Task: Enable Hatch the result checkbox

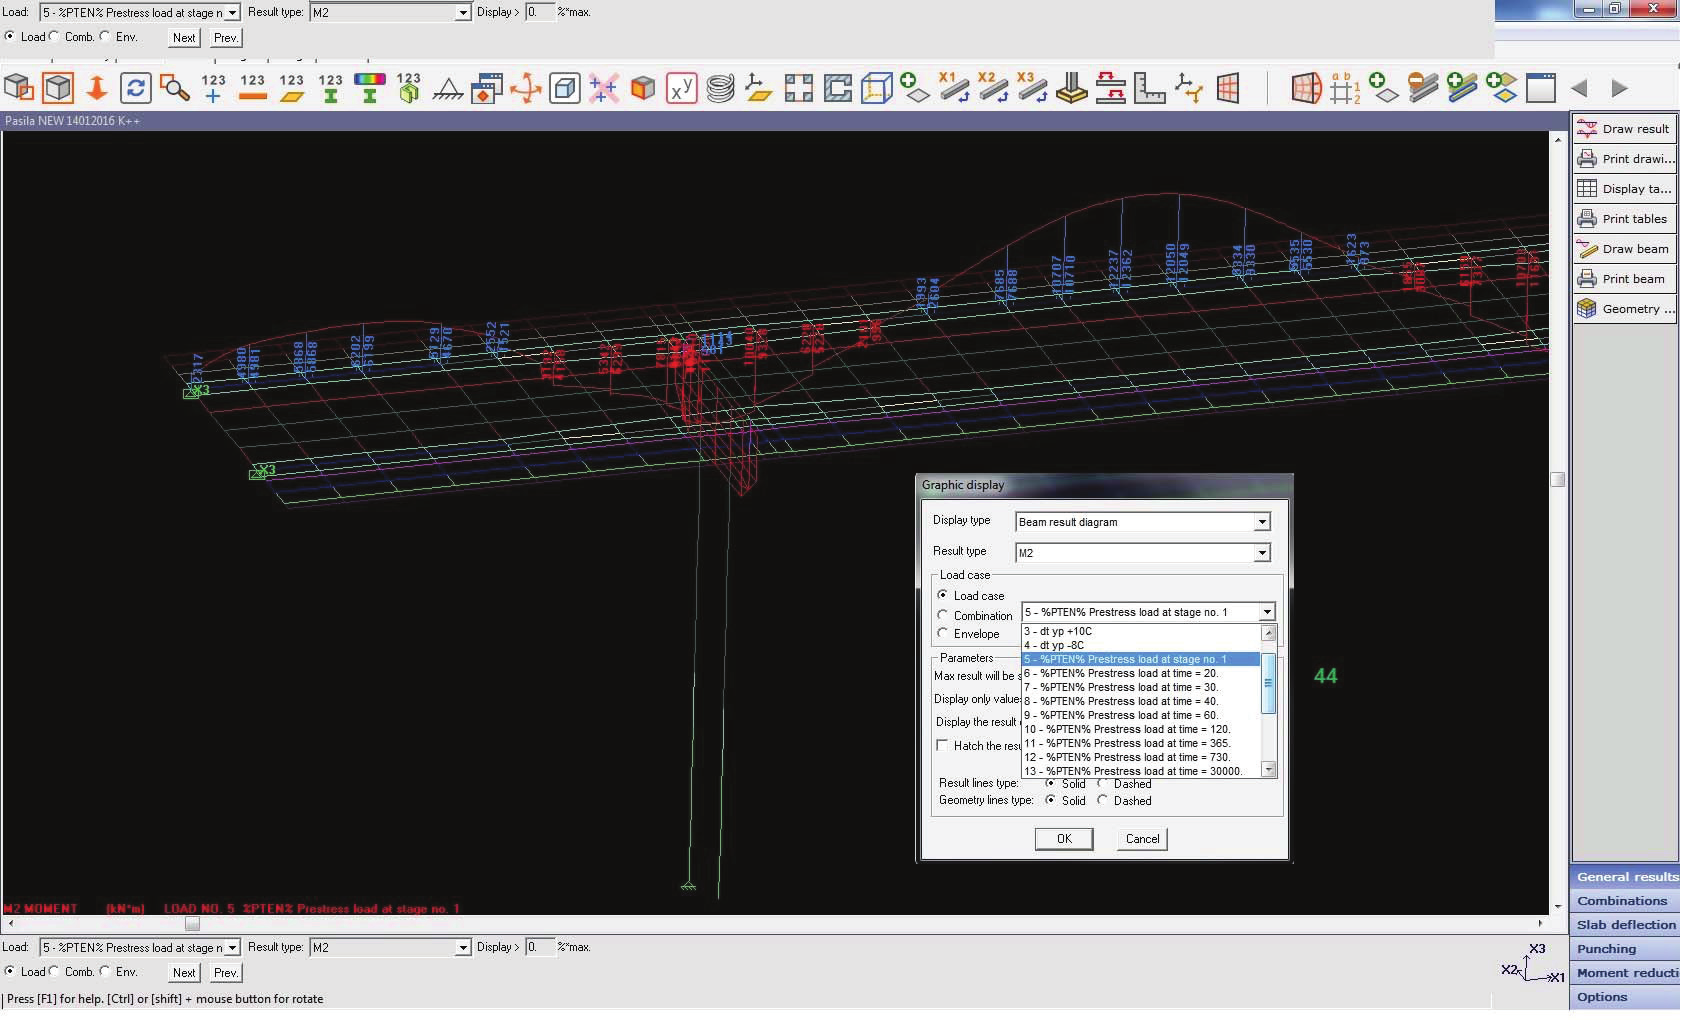Action: pos(942,745)
